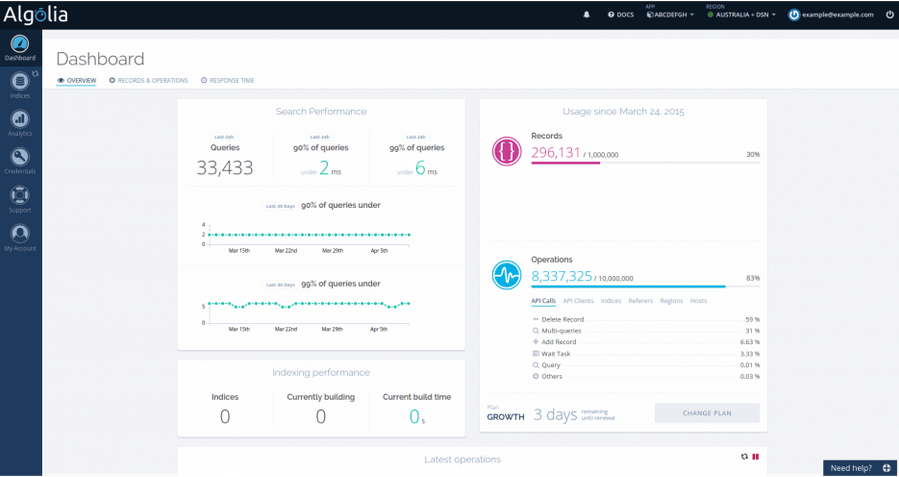The height and width of the screenshot is (477, 899).
Task: Open the Indices section in sidebar
Action: tap(20, 84)
